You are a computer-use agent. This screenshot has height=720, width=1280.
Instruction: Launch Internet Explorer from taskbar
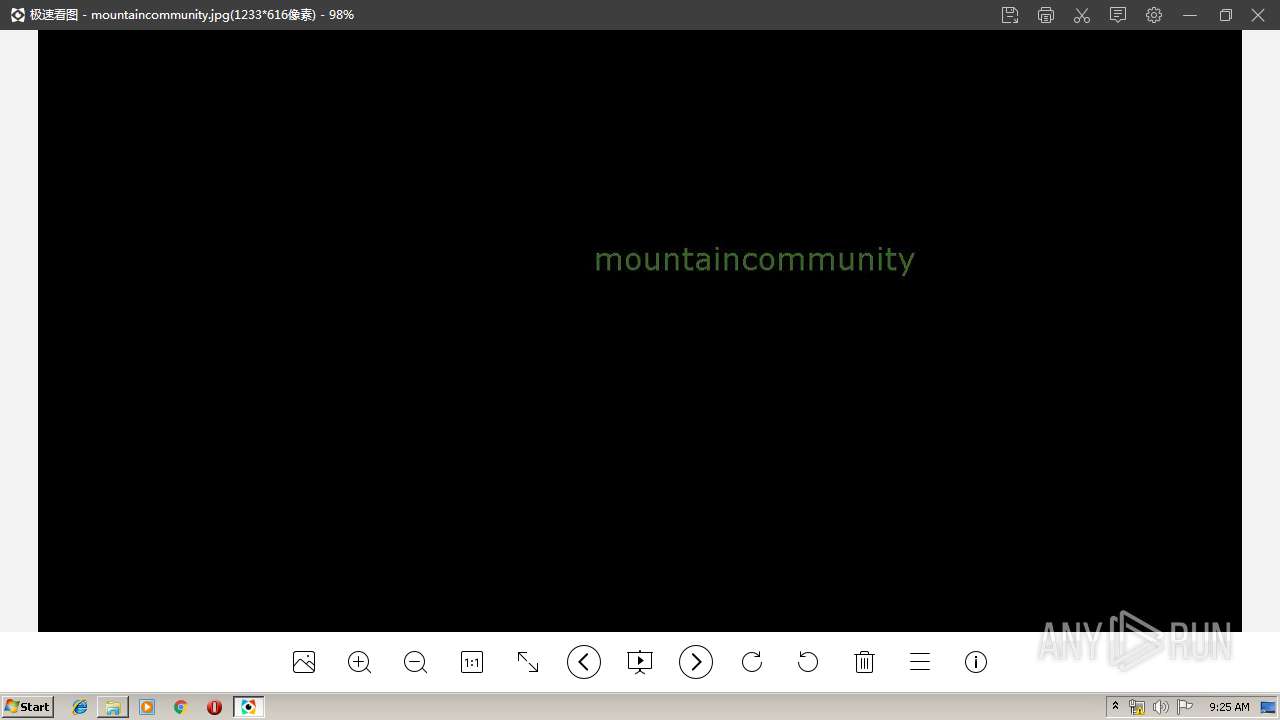coord(80,707)
